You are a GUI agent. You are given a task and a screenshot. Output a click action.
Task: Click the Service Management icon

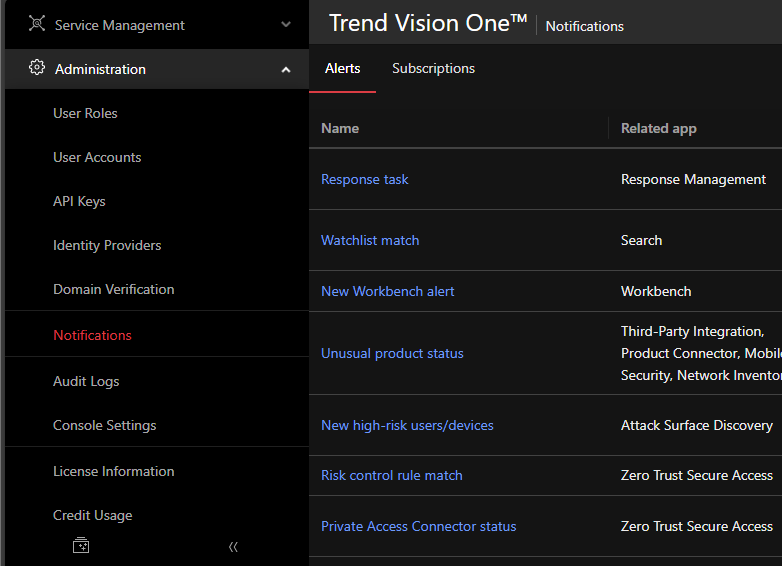37,24
